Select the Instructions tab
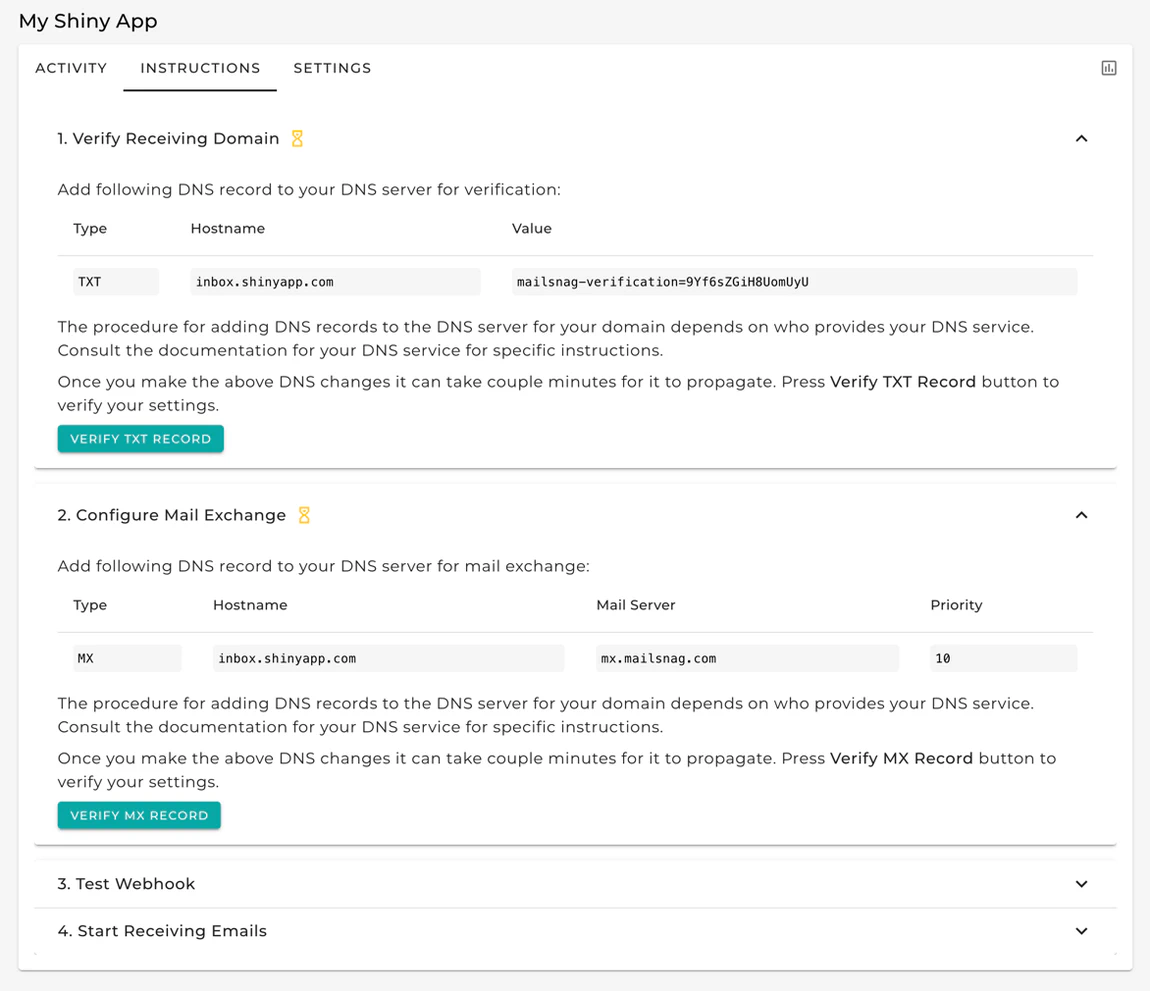This screenshot has height=991, width=1150. (200, 68)
